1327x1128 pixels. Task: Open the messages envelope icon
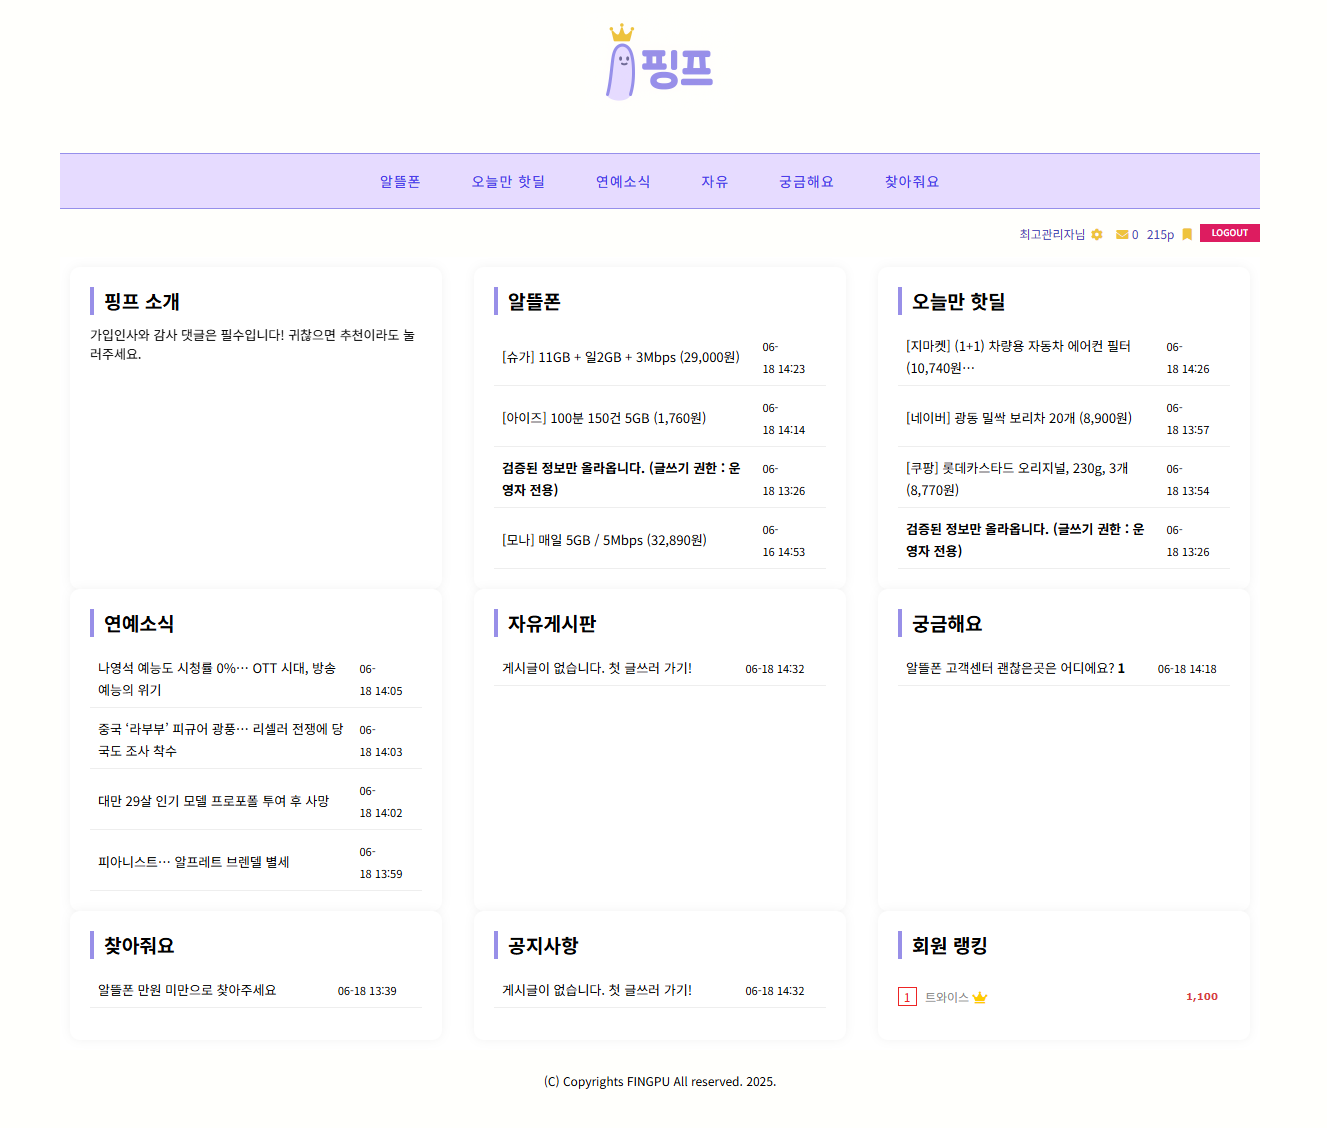(1122, 235)
